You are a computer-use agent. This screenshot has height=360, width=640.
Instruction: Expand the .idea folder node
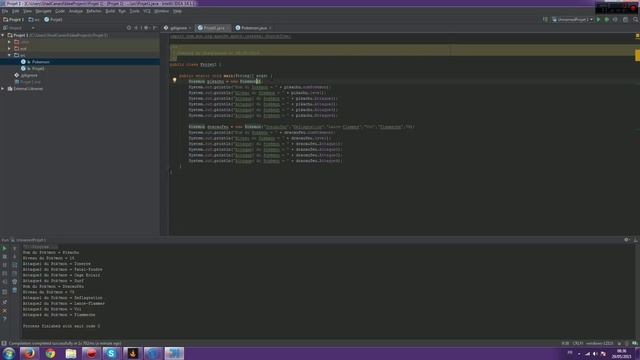(x=9, y=42)
